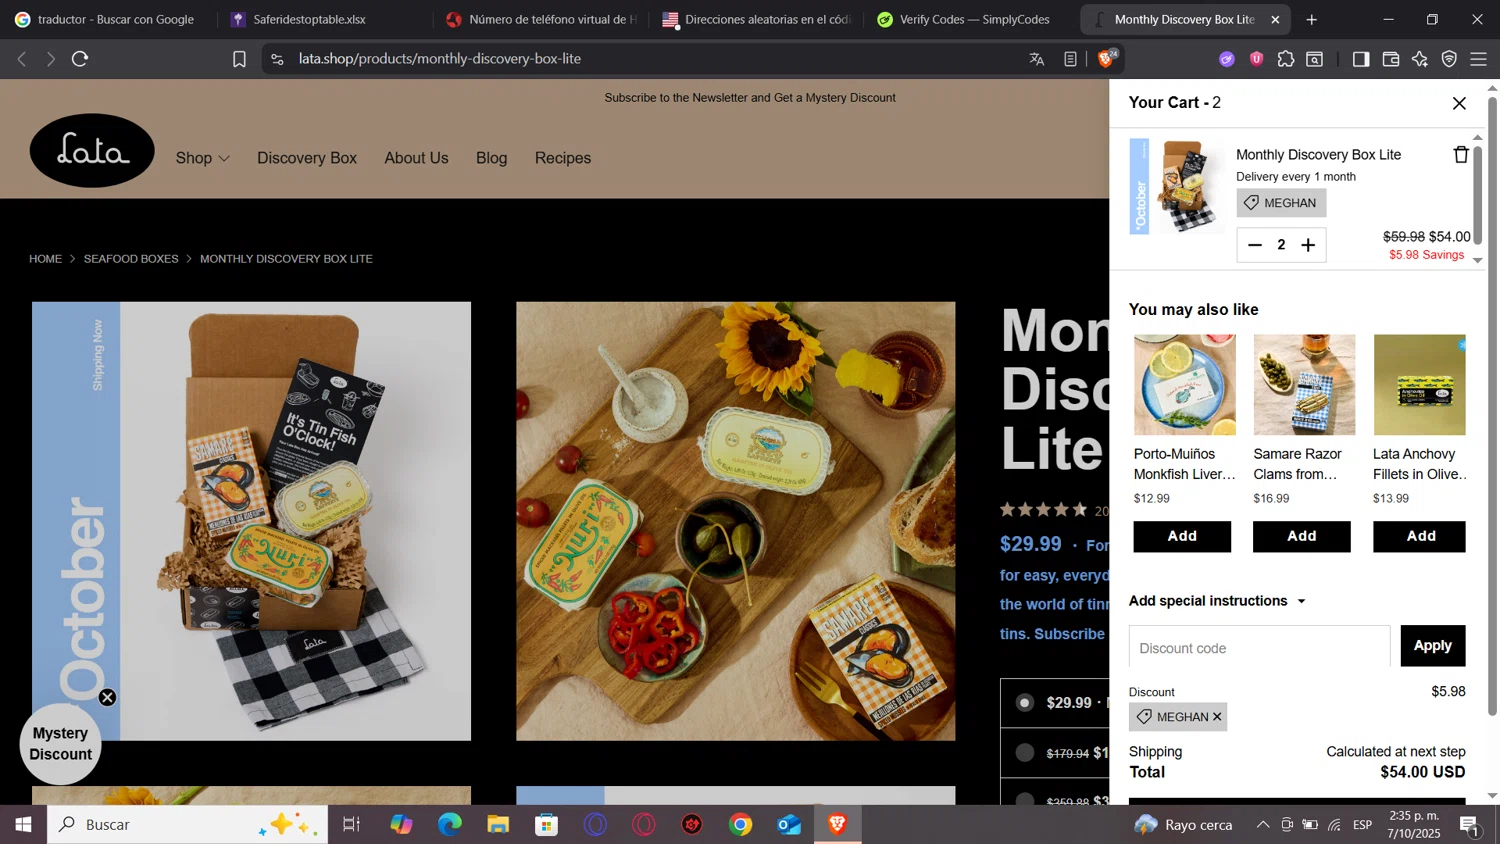Expand Add special instructions section
The height and width of the screenshot is (844, 1500).
click(x=1217, y=601)
